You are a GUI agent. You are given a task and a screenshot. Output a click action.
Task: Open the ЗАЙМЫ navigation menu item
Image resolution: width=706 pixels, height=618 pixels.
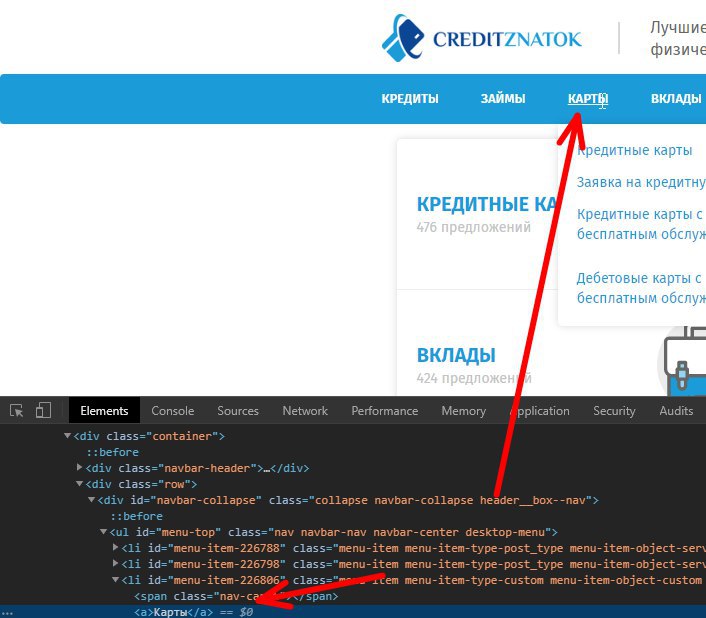(503, 99)
